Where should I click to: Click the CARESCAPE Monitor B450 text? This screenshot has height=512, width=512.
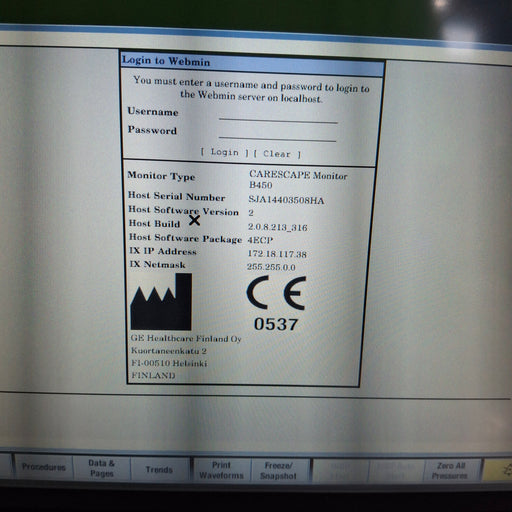298,179
